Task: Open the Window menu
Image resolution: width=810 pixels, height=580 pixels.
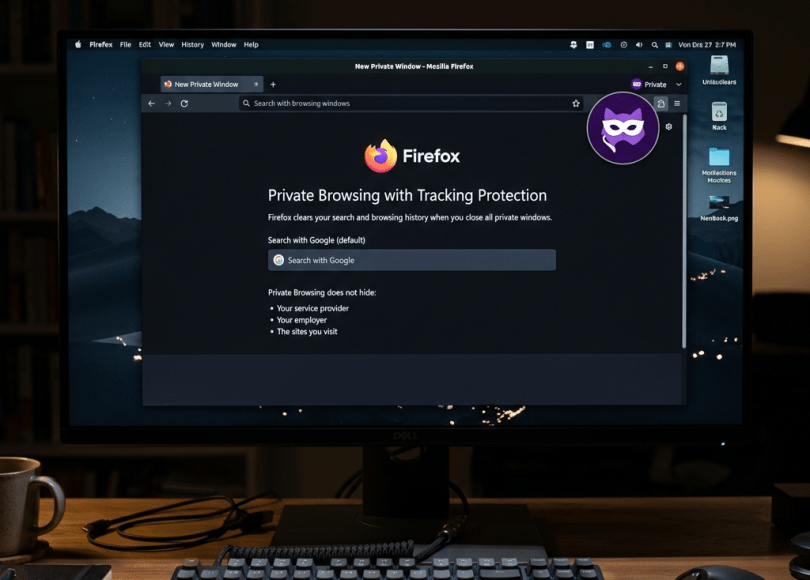Action: (224, 44)
